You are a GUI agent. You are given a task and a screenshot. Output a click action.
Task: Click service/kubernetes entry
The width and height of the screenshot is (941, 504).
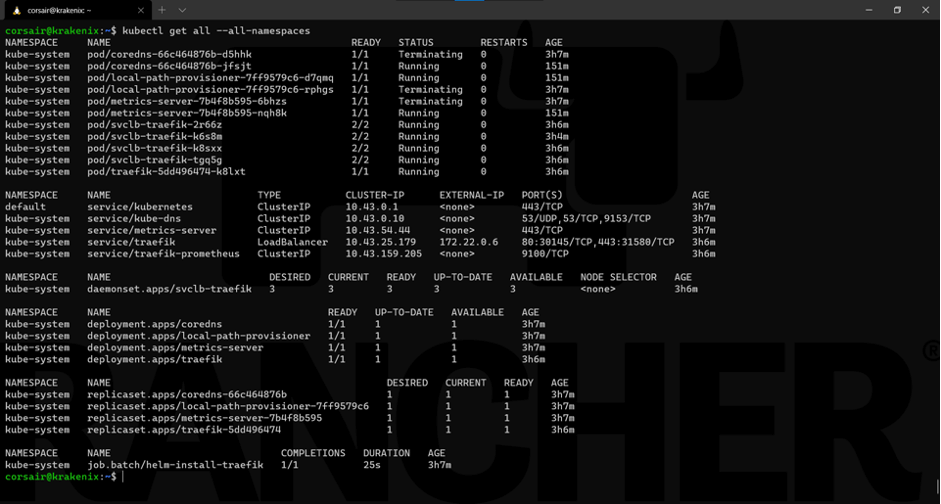tap(140, 207)
